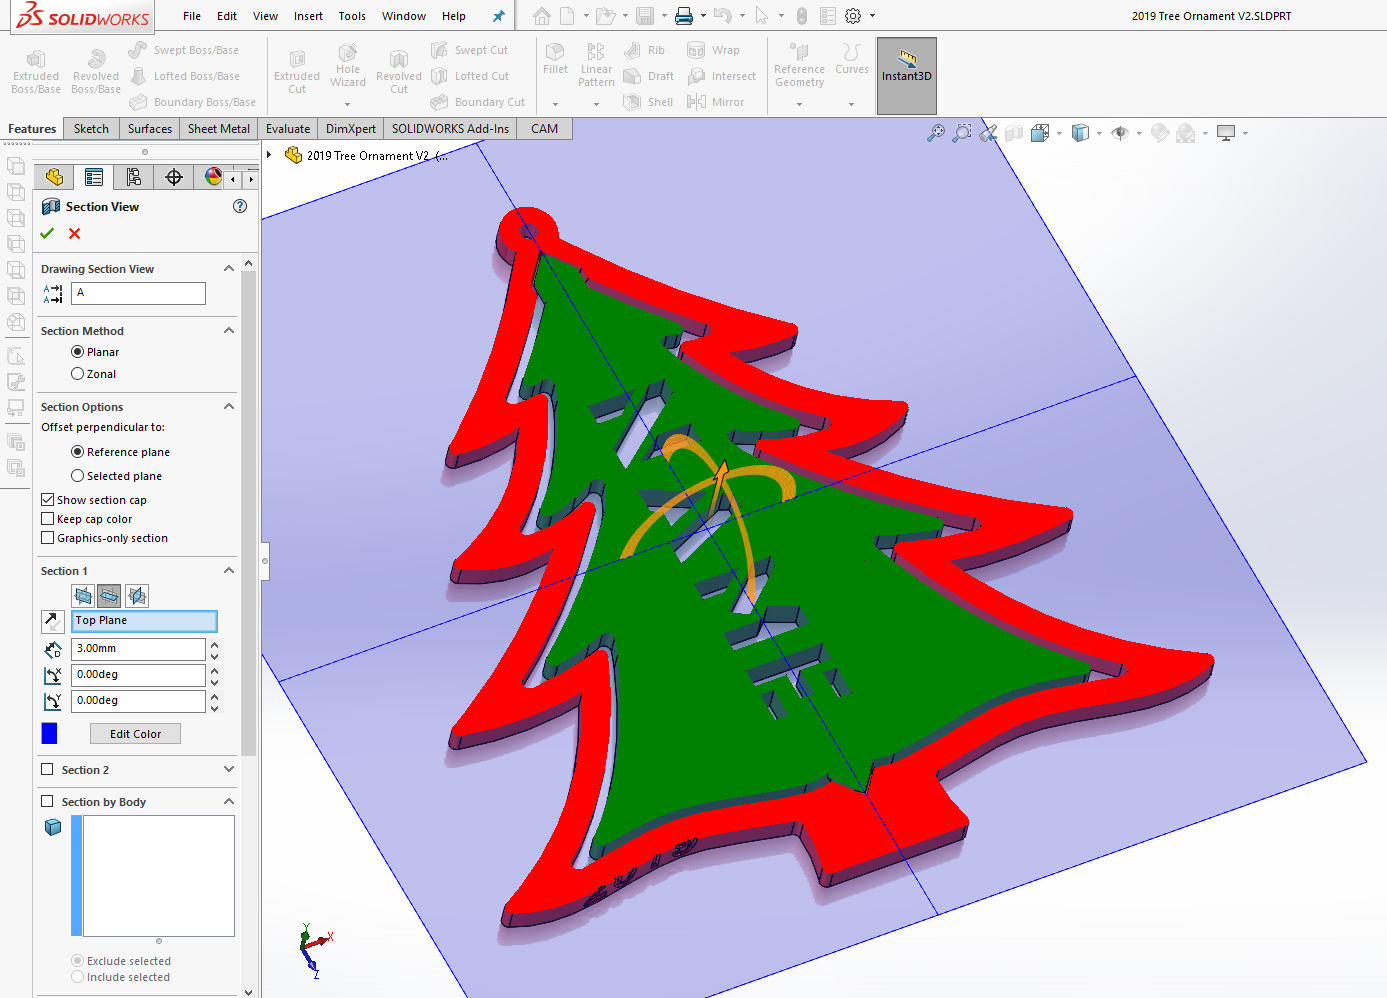
Task: Open the DisplayManager color-ball tab icon
Action: click(213, 177)
